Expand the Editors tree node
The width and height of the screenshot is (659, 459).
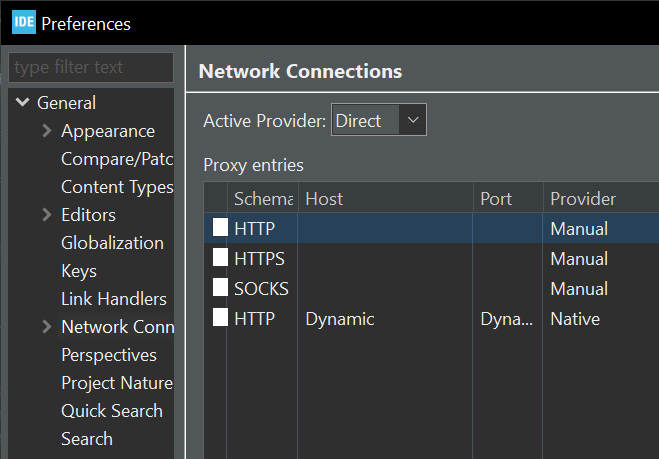point(46,215)
